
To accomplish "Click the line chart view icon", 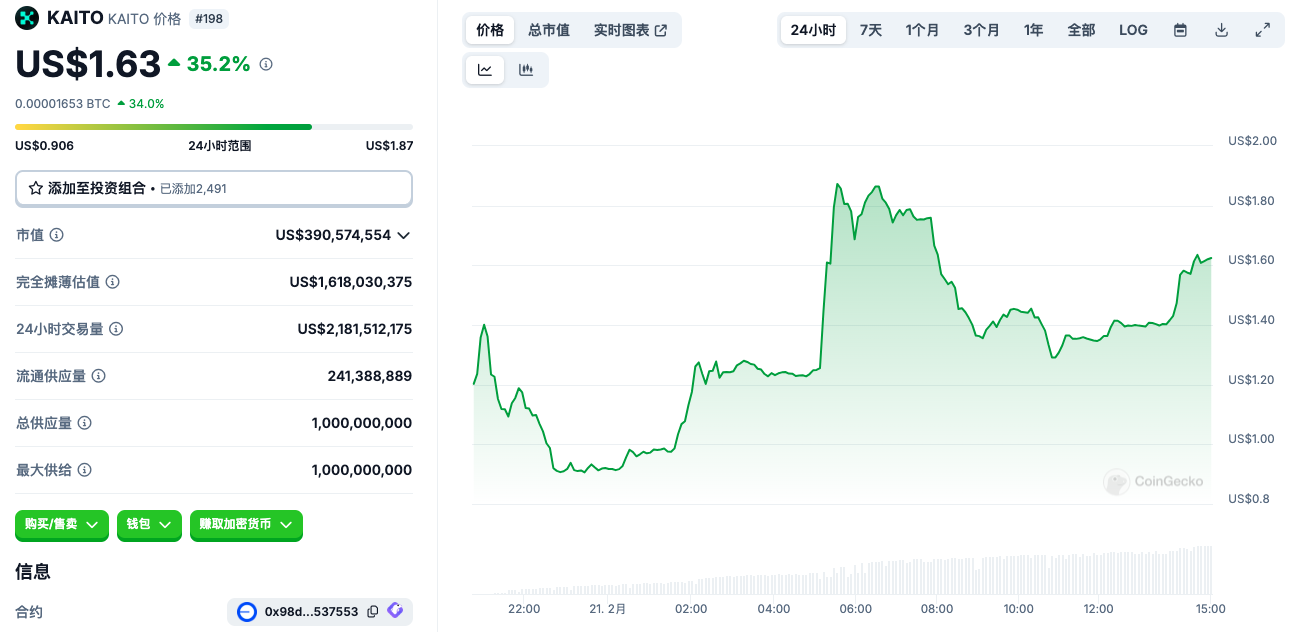I will click(x=485, y=70).
